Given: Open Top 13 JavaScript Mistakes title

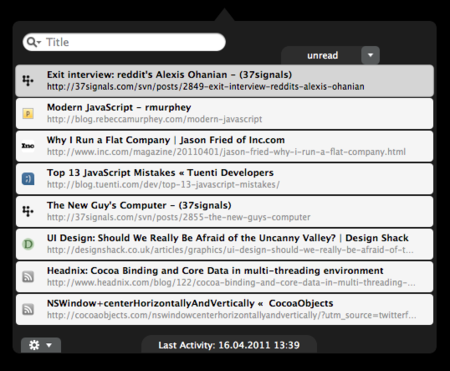Looking at the screenshot, I should [x=160, y=173].
